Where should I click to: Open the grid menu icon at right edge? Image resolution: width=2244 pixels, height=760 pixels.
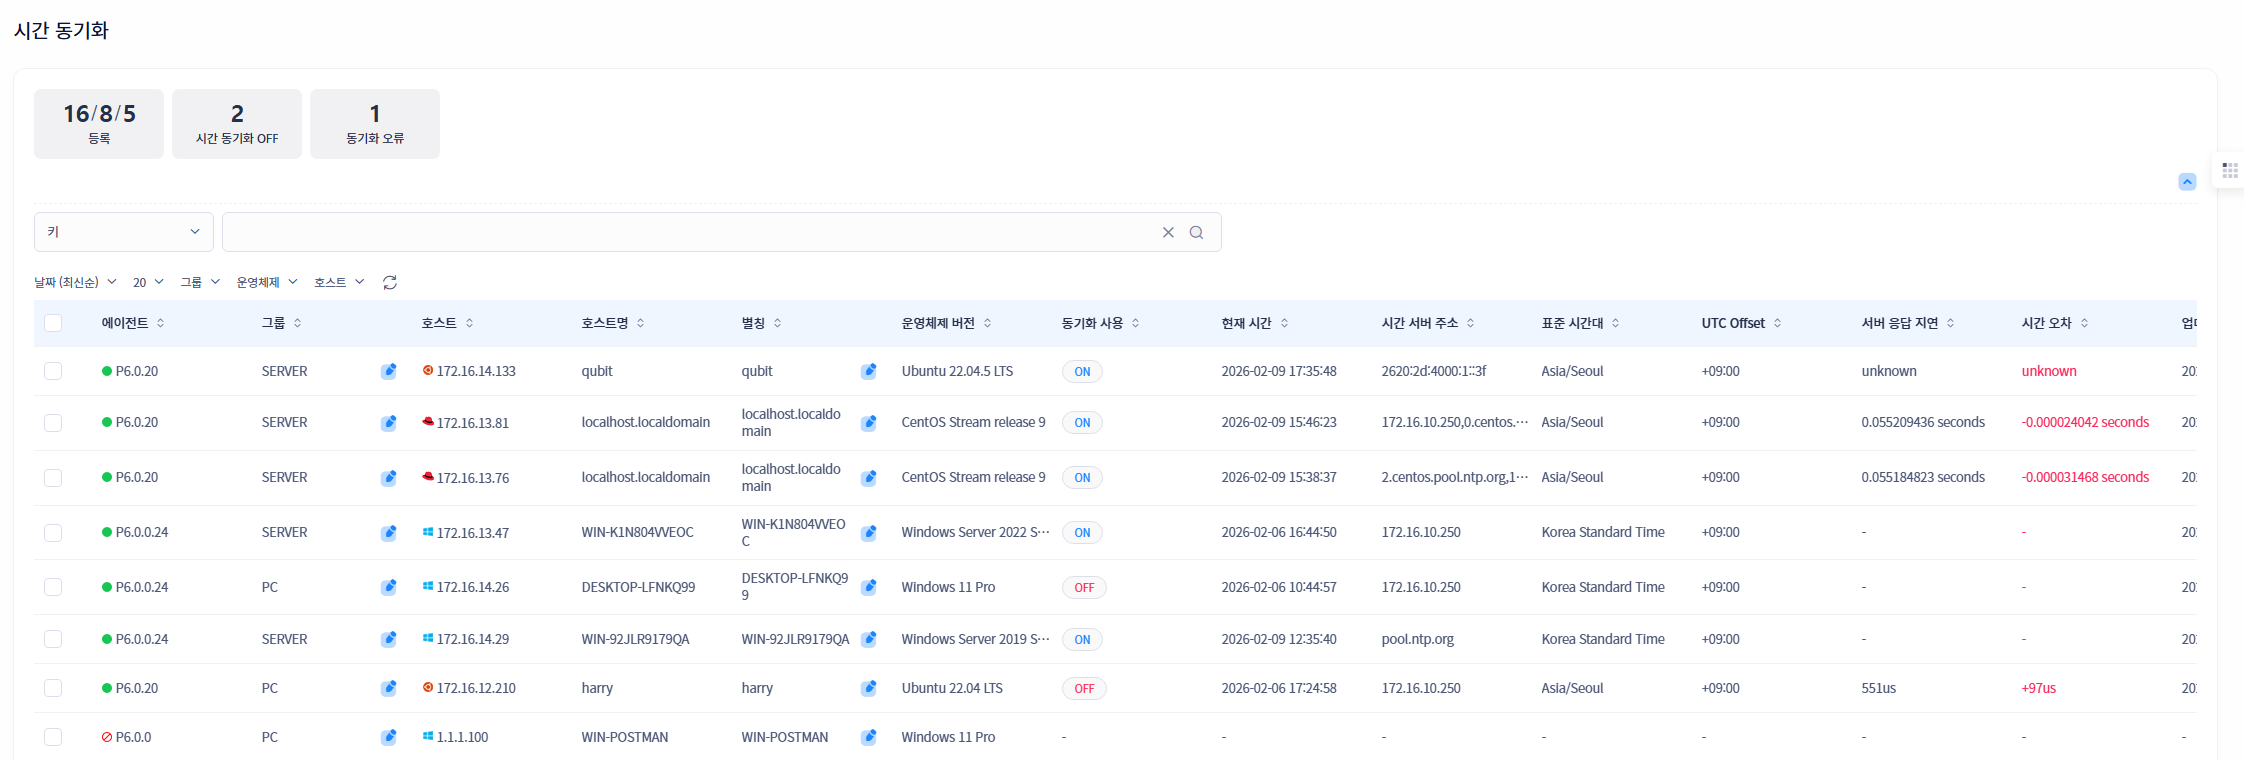[x=2229, y=170]
